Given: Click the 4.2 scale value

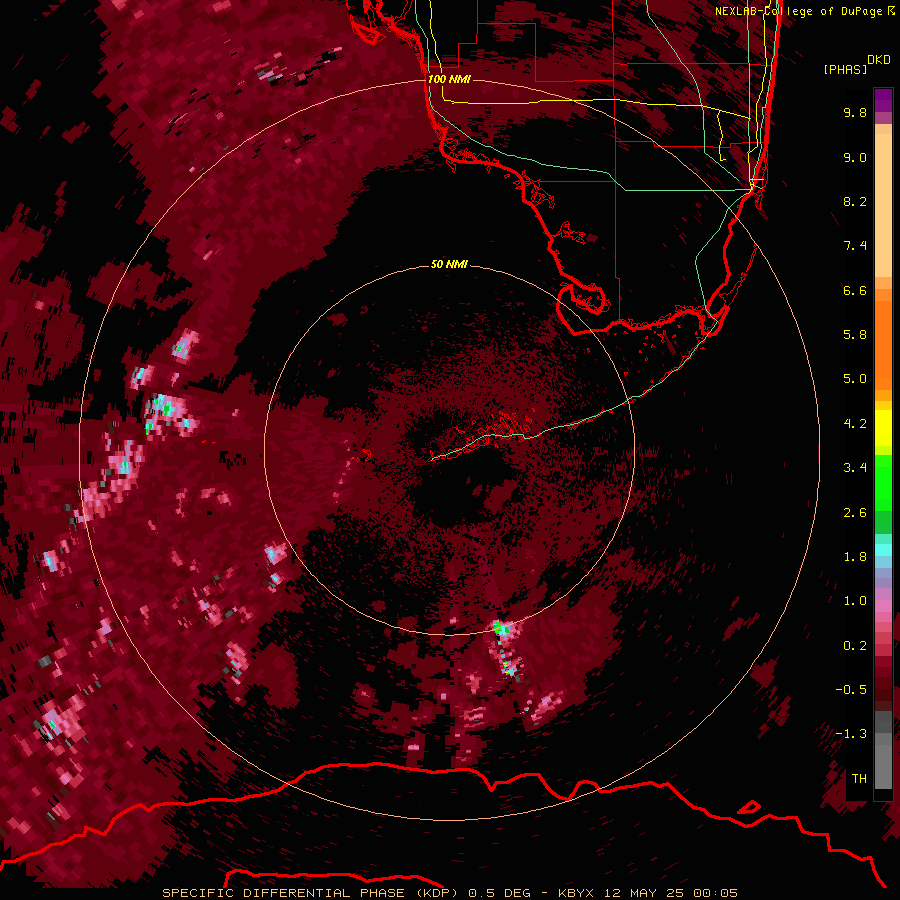Looking at the screenshot, I should [x=855, y=424].
